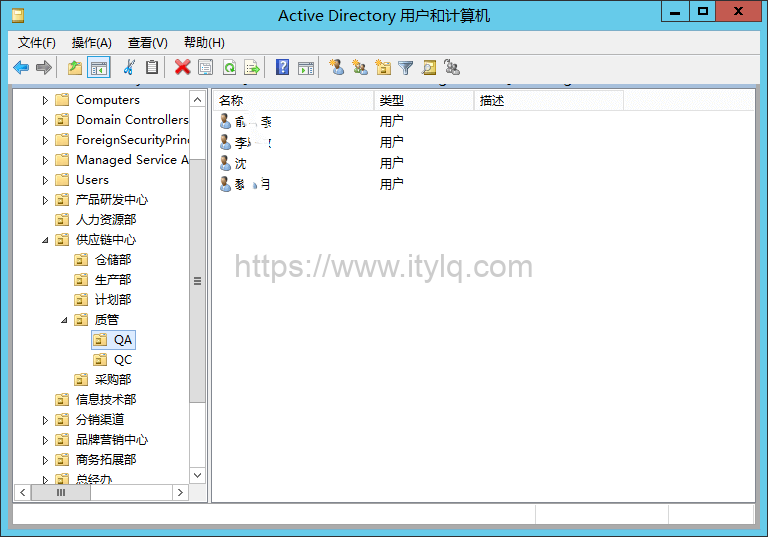Select the QC organizational unit
Screen dimensions: 768x537
[122, 360]
